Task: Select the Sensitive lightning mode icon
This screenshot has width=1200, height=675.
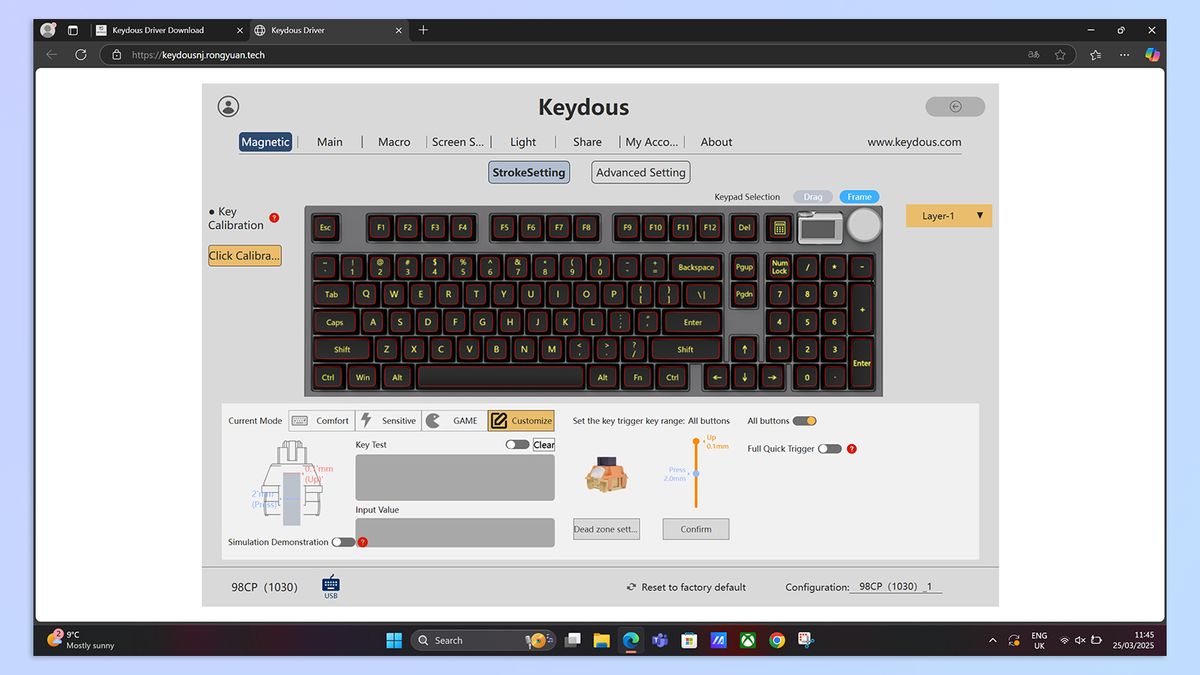Action: (x=364, y=420)
